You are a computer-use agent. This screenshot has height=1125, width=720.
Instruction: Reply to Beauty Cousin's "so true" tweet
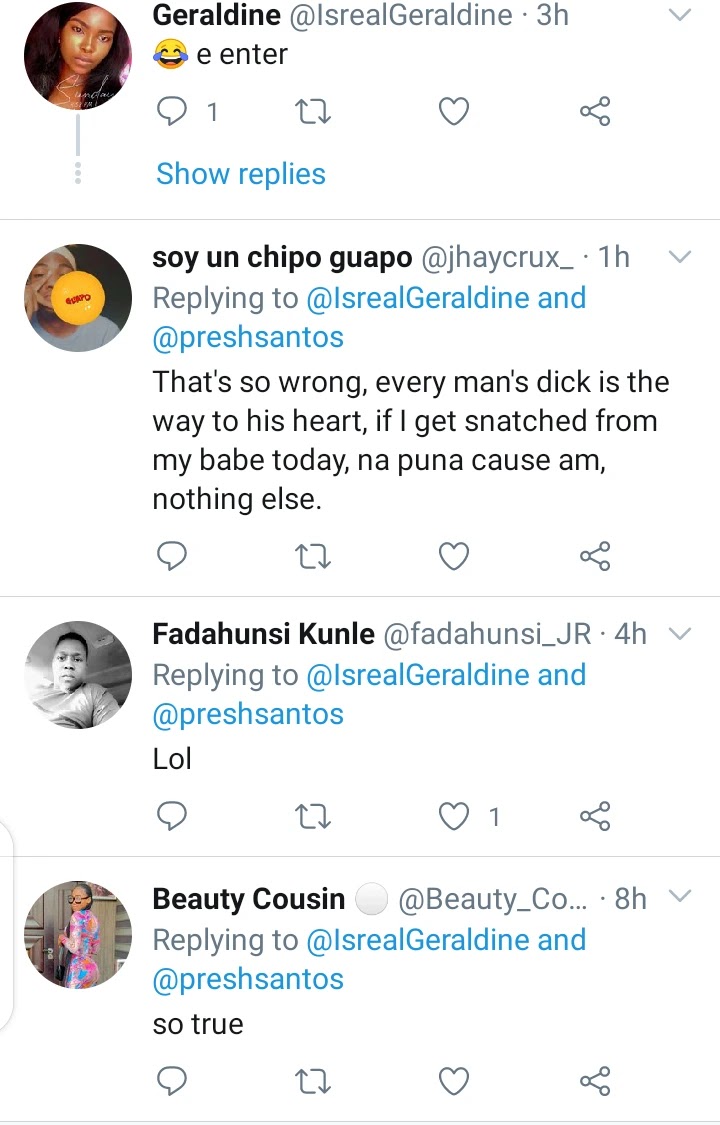[173, 1080]
